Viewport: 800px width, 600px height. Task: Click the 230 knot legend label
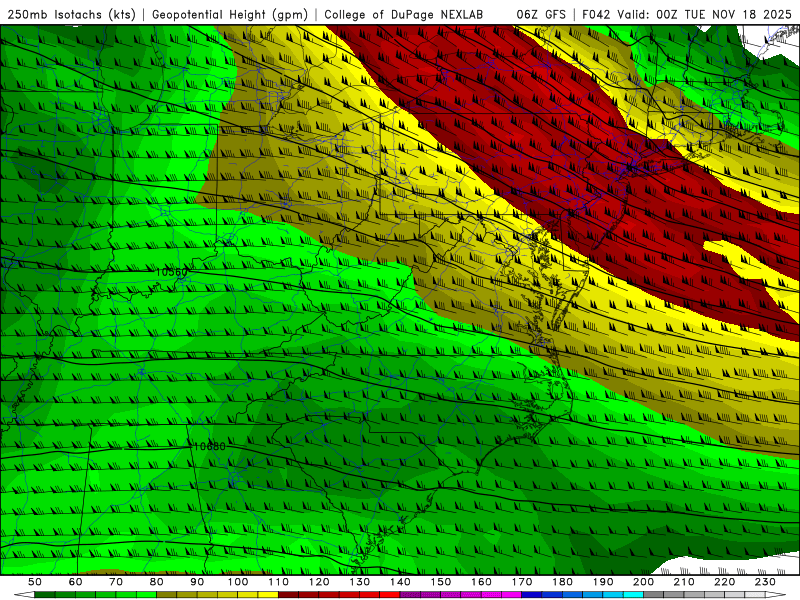tap(765, 582)
